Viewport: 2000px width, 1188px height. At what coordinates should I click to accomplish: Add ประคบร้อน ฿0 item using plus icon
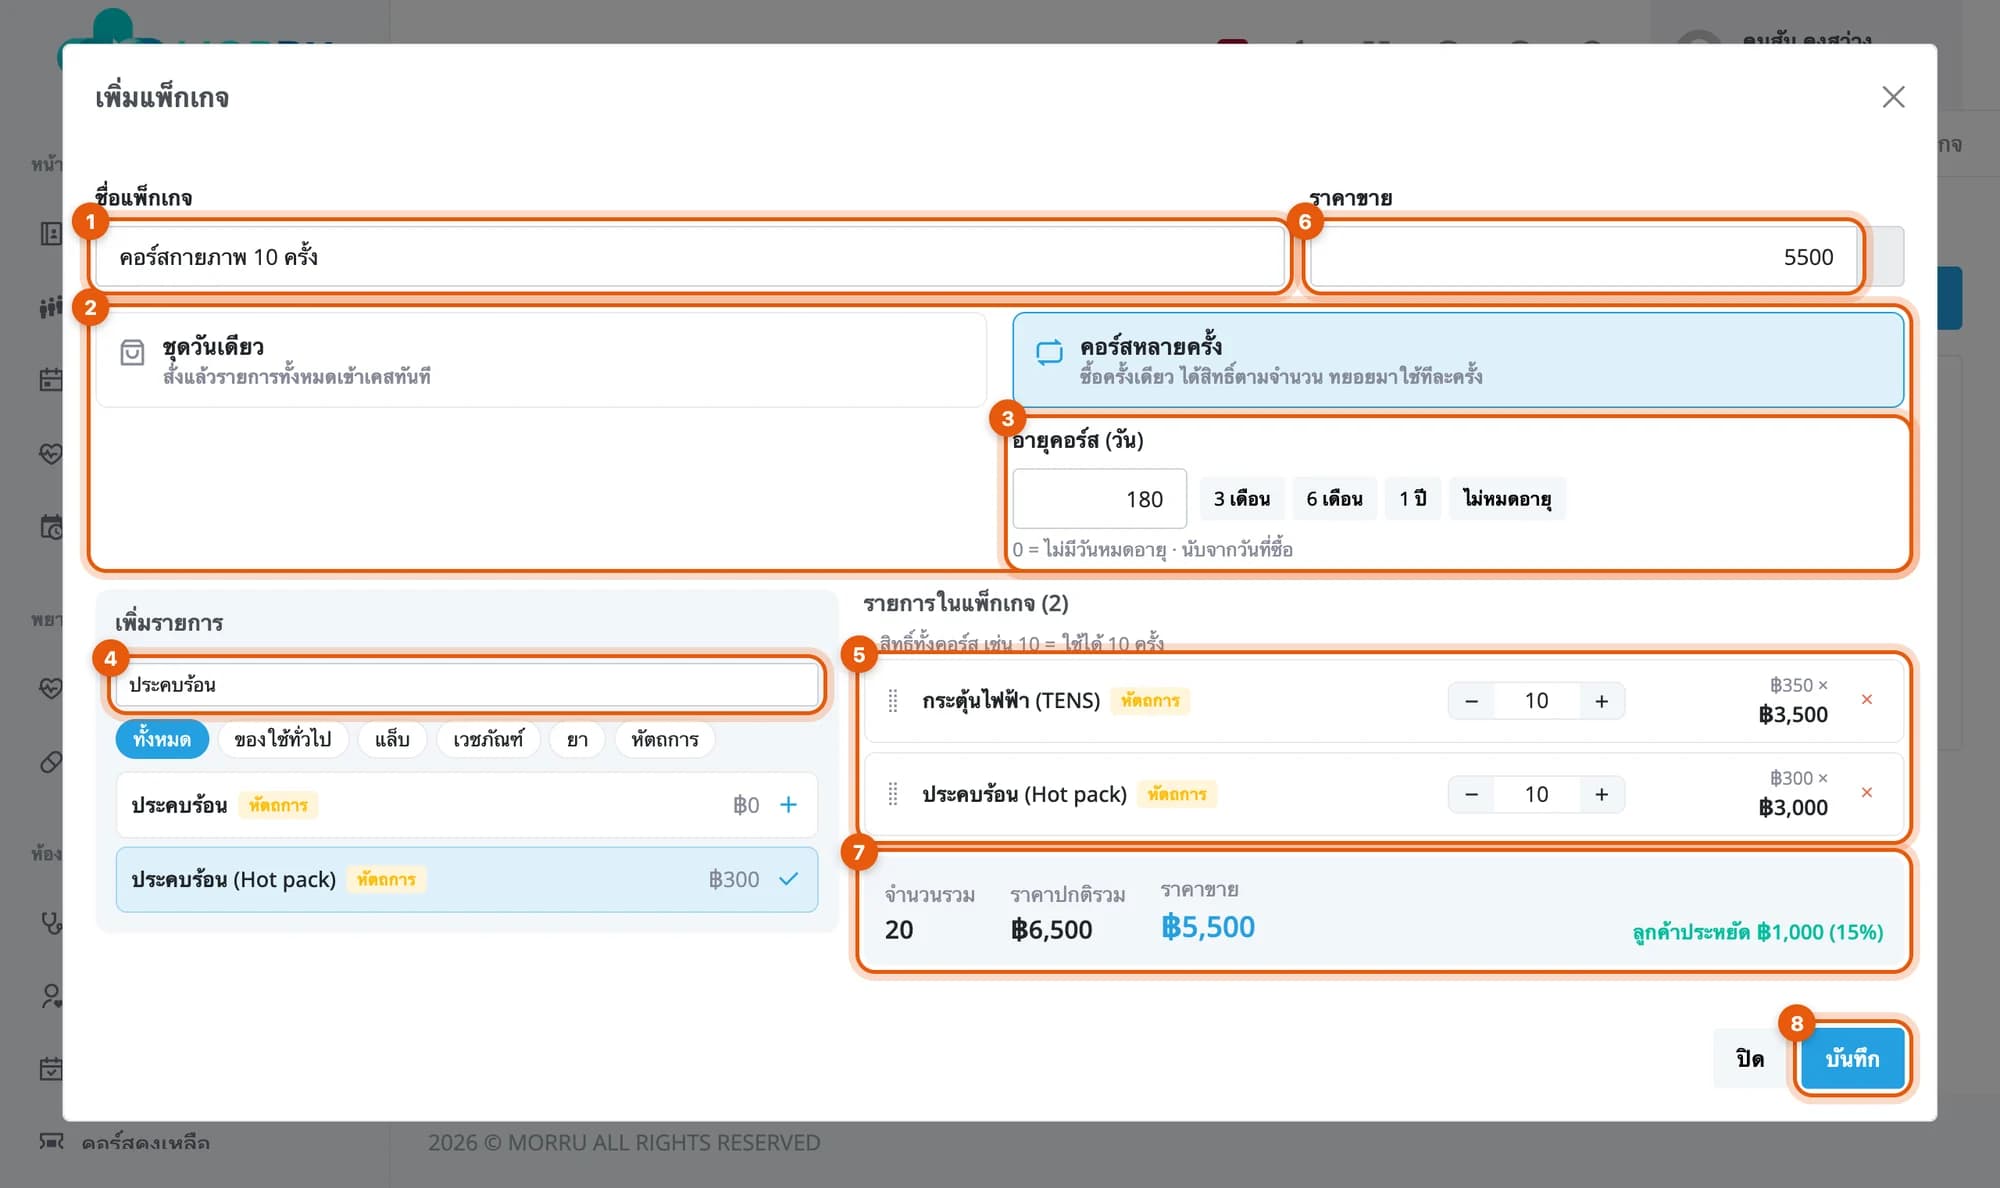[x=789, y=805]
